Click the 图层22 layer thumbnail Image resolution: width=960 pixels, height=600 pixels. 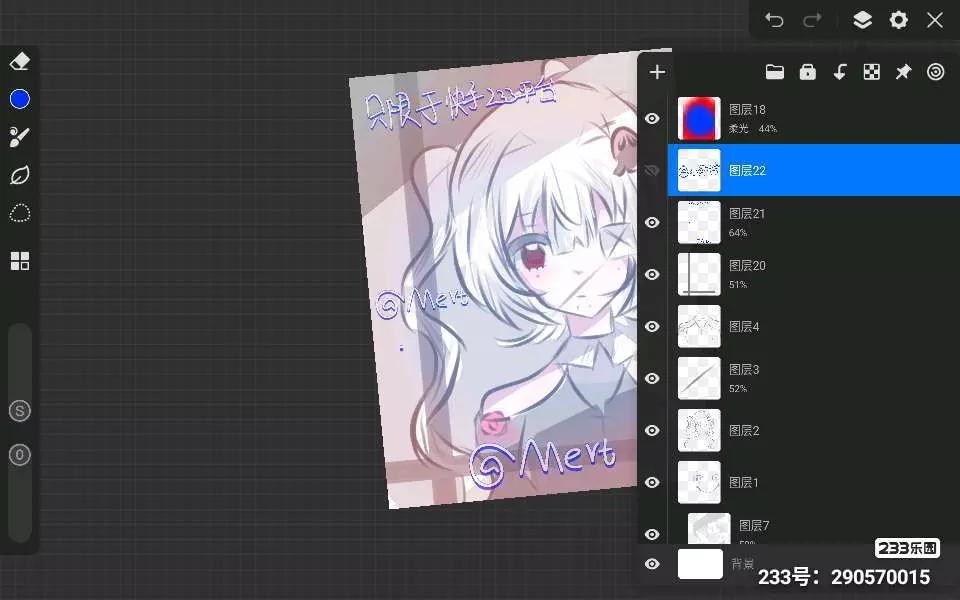click(x=699, y=170)
